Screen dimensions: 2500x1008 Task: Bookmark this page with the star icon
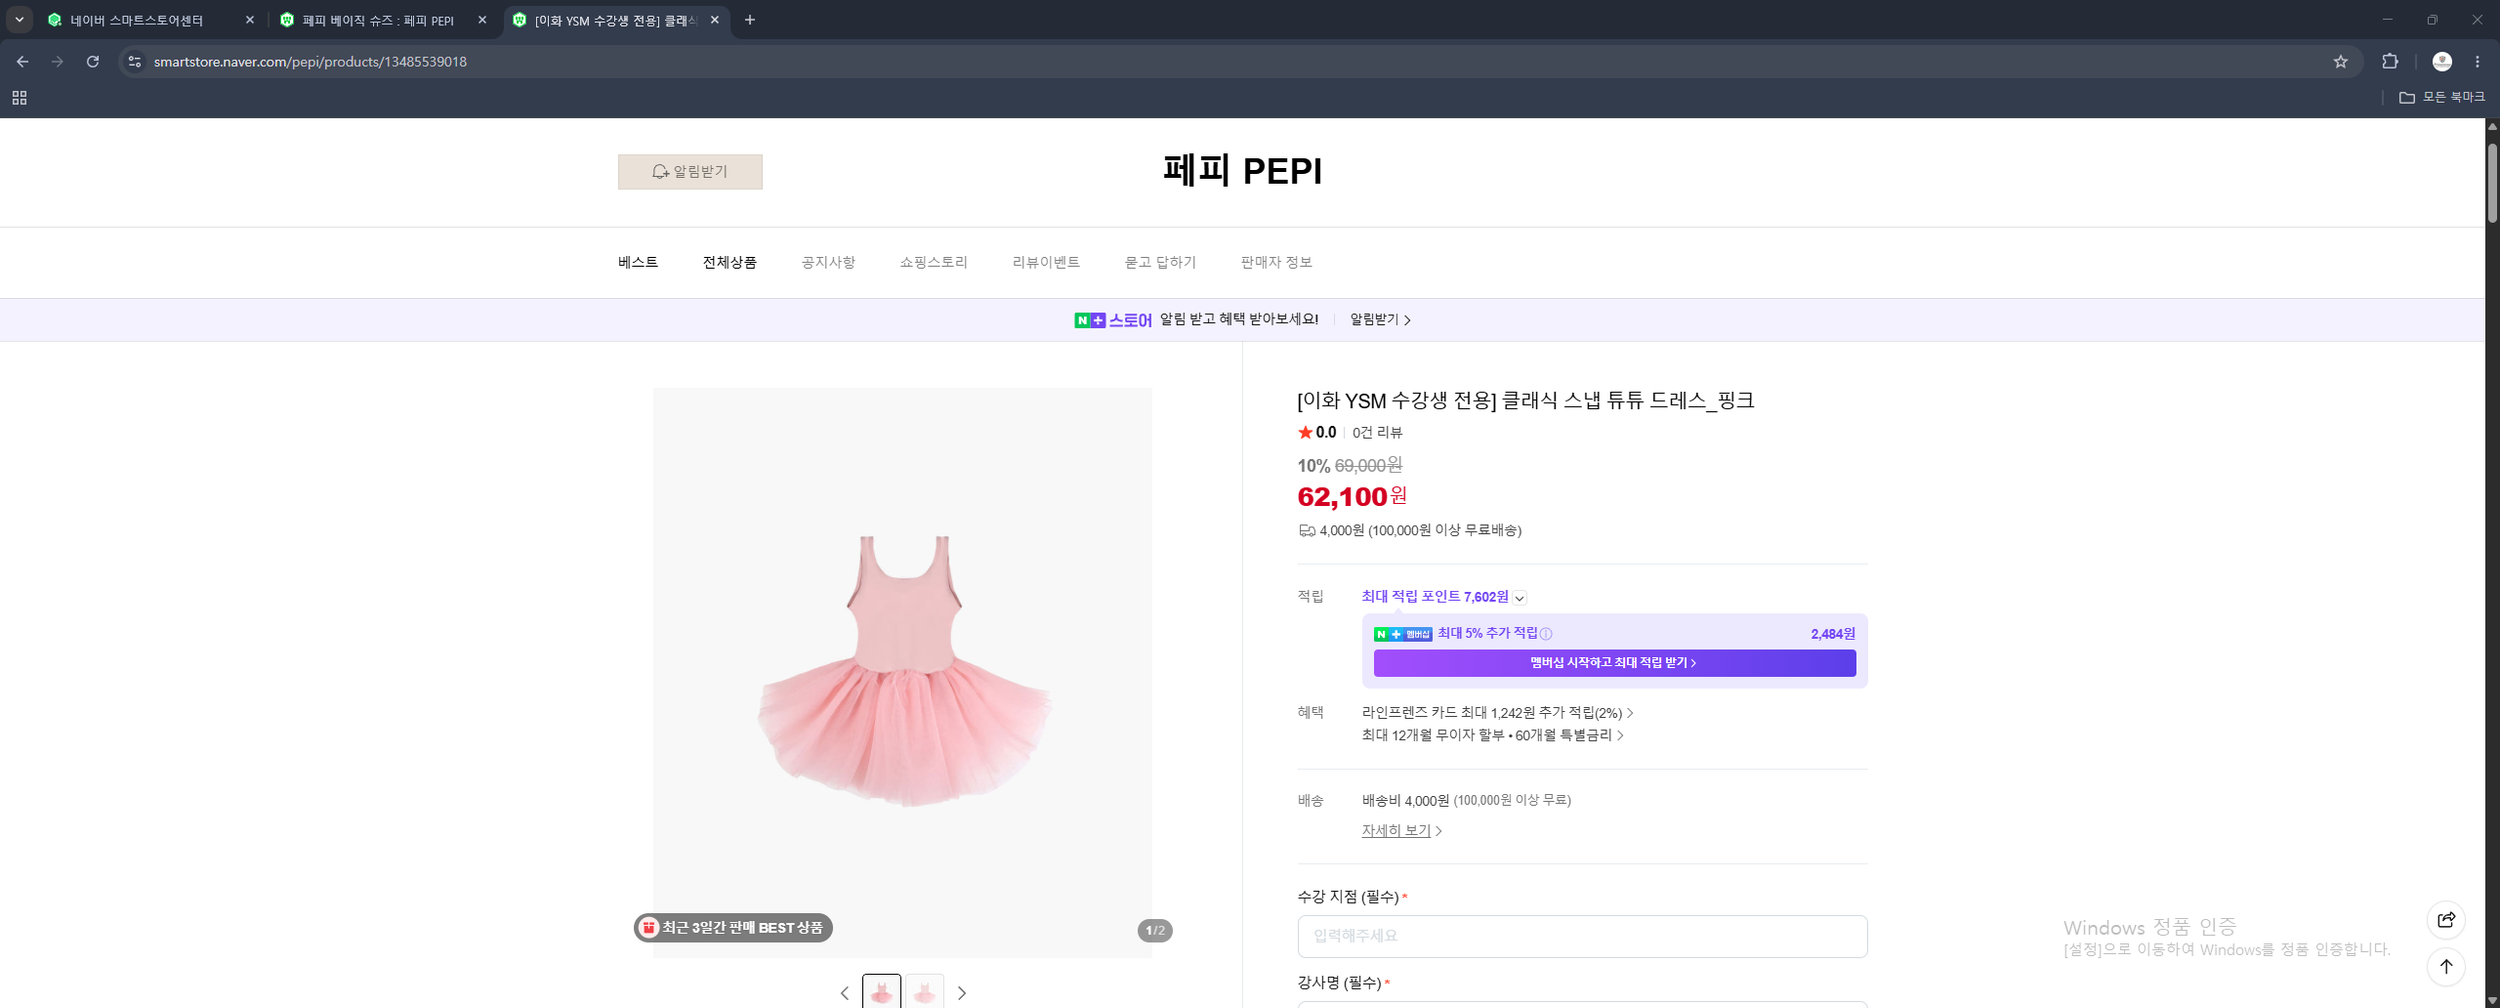click(x=2340, y=62)
